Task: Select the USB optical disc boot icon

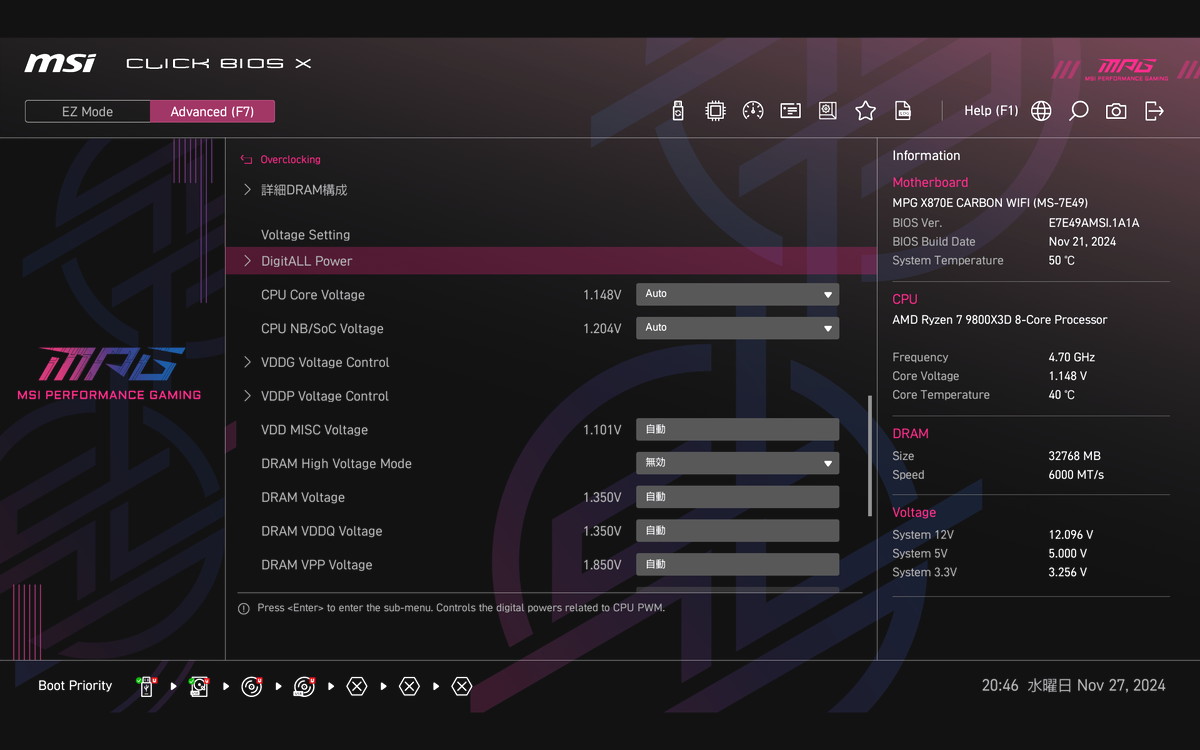Action: tap(304, 686)
